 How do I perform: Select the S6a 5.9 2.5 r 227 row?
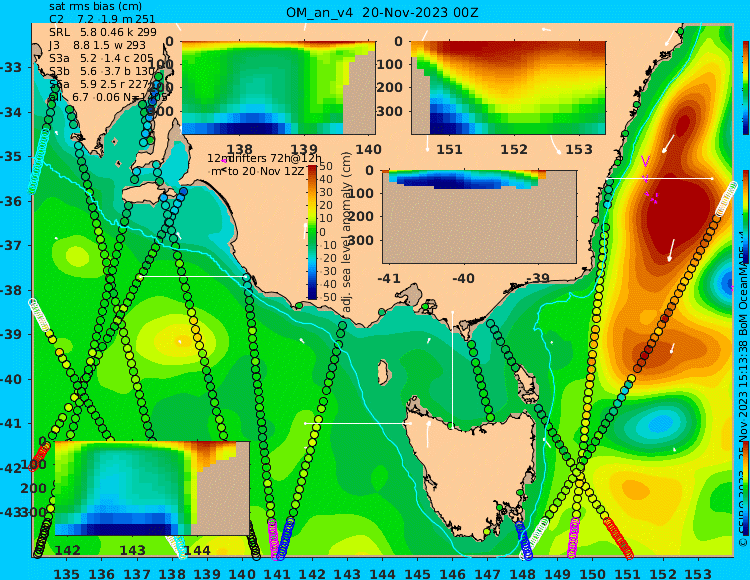101,84
